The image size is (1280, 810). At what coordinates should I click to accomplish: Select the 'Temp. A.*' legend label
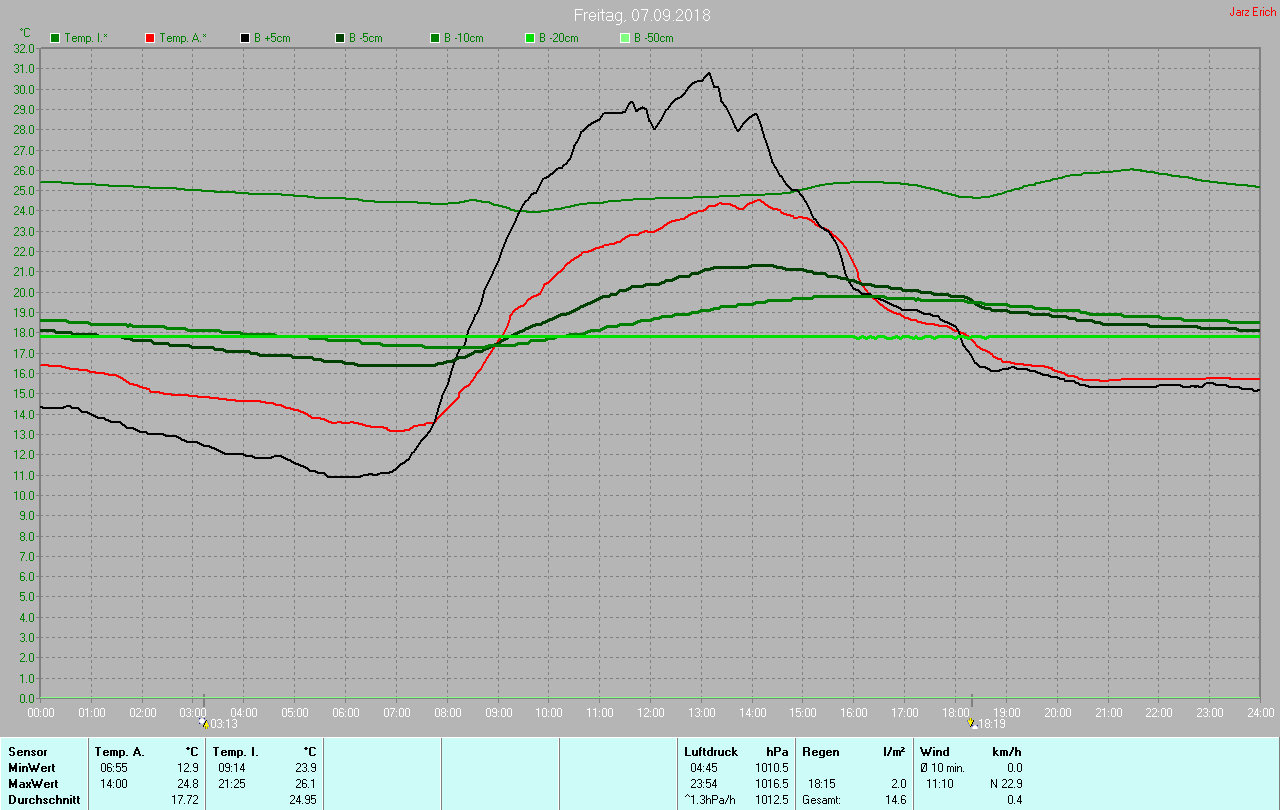click(183, 38)
